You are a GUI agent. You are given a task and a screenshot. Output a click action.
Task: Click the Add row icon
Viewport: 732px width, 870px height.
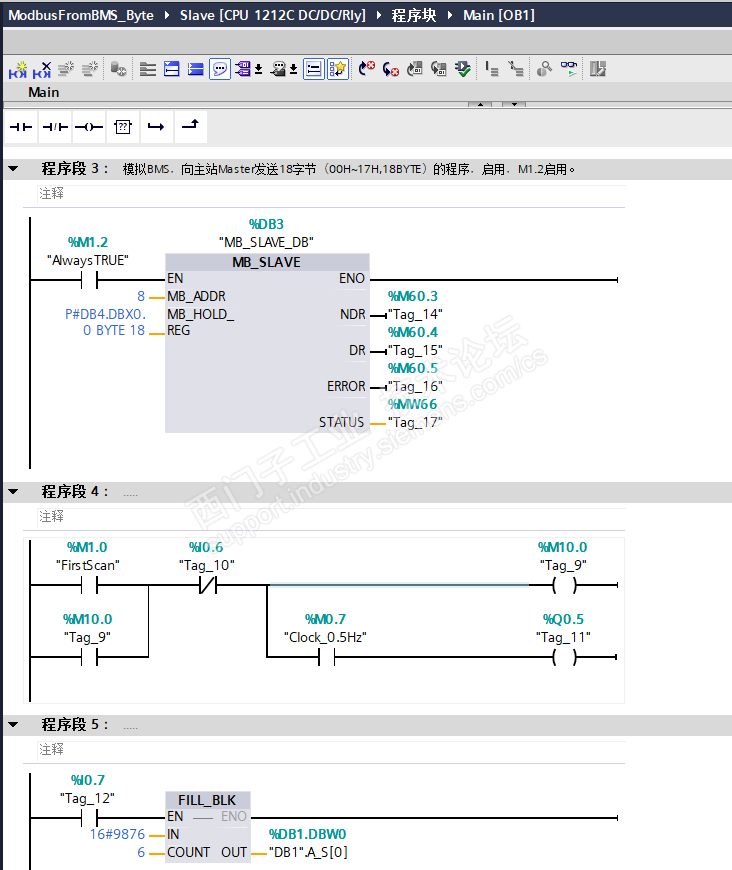90,69
